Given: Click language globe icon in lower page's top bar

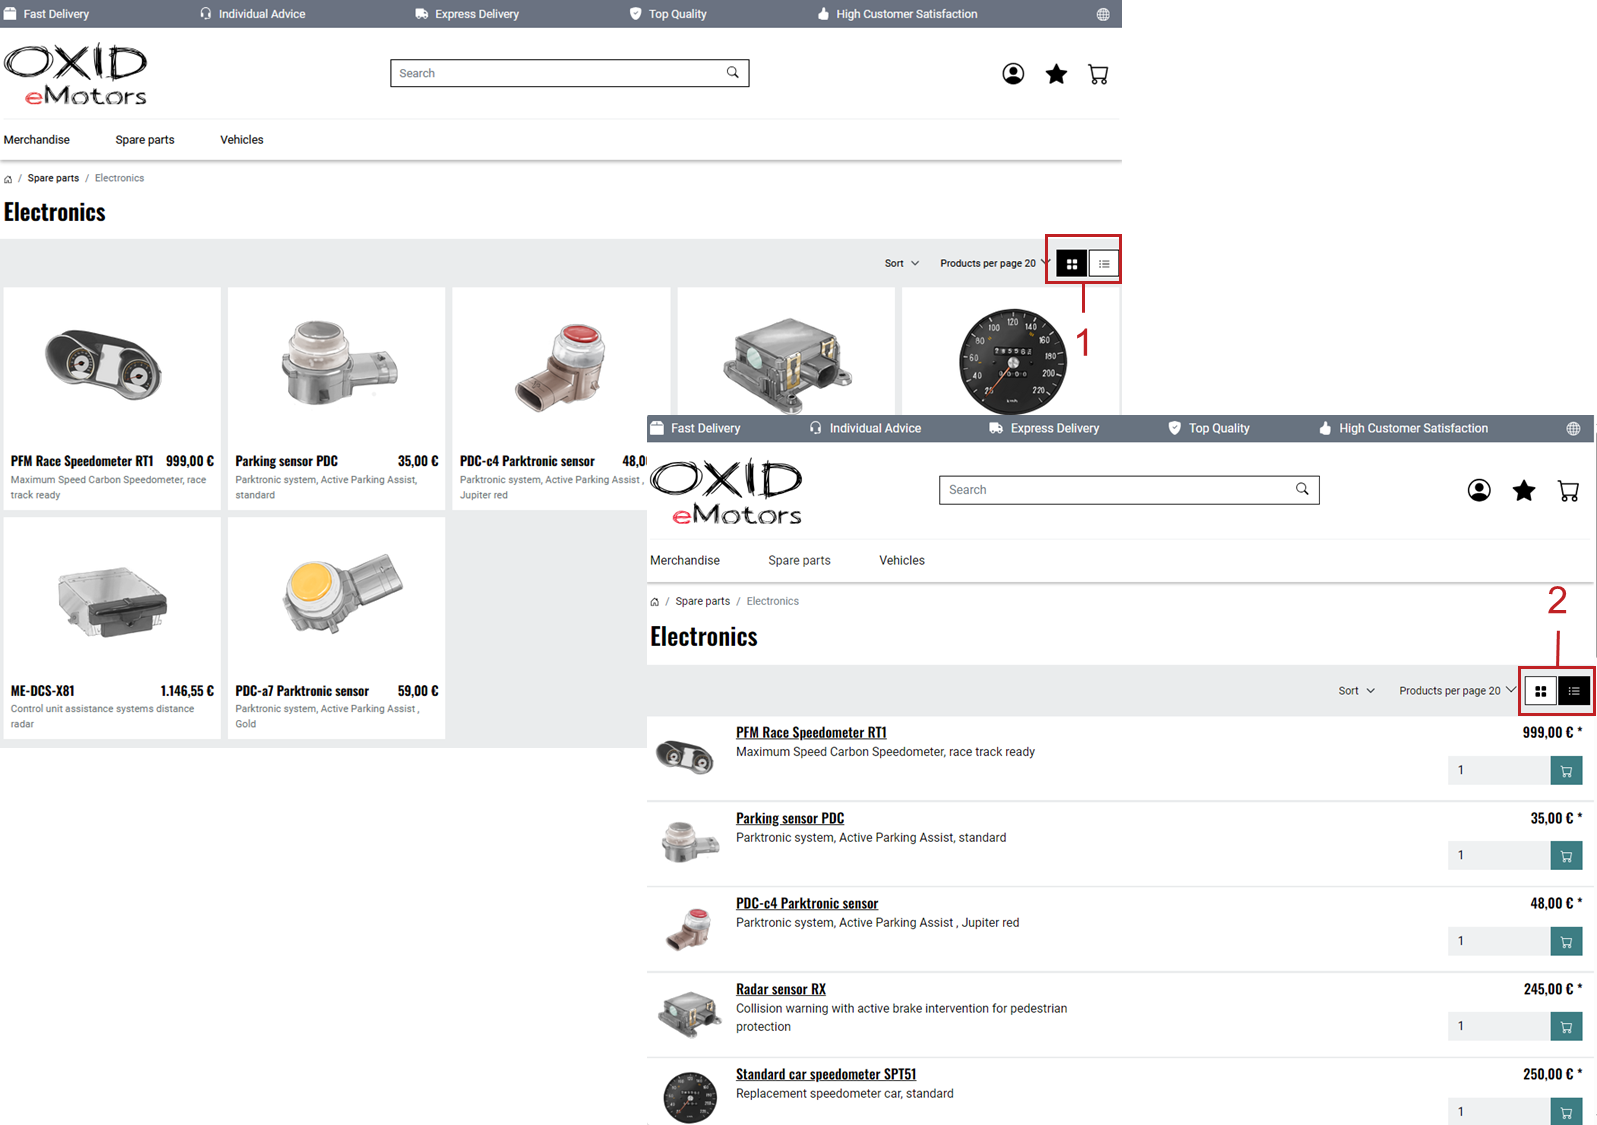Looking at the screenshot, I should (1573, 428).
